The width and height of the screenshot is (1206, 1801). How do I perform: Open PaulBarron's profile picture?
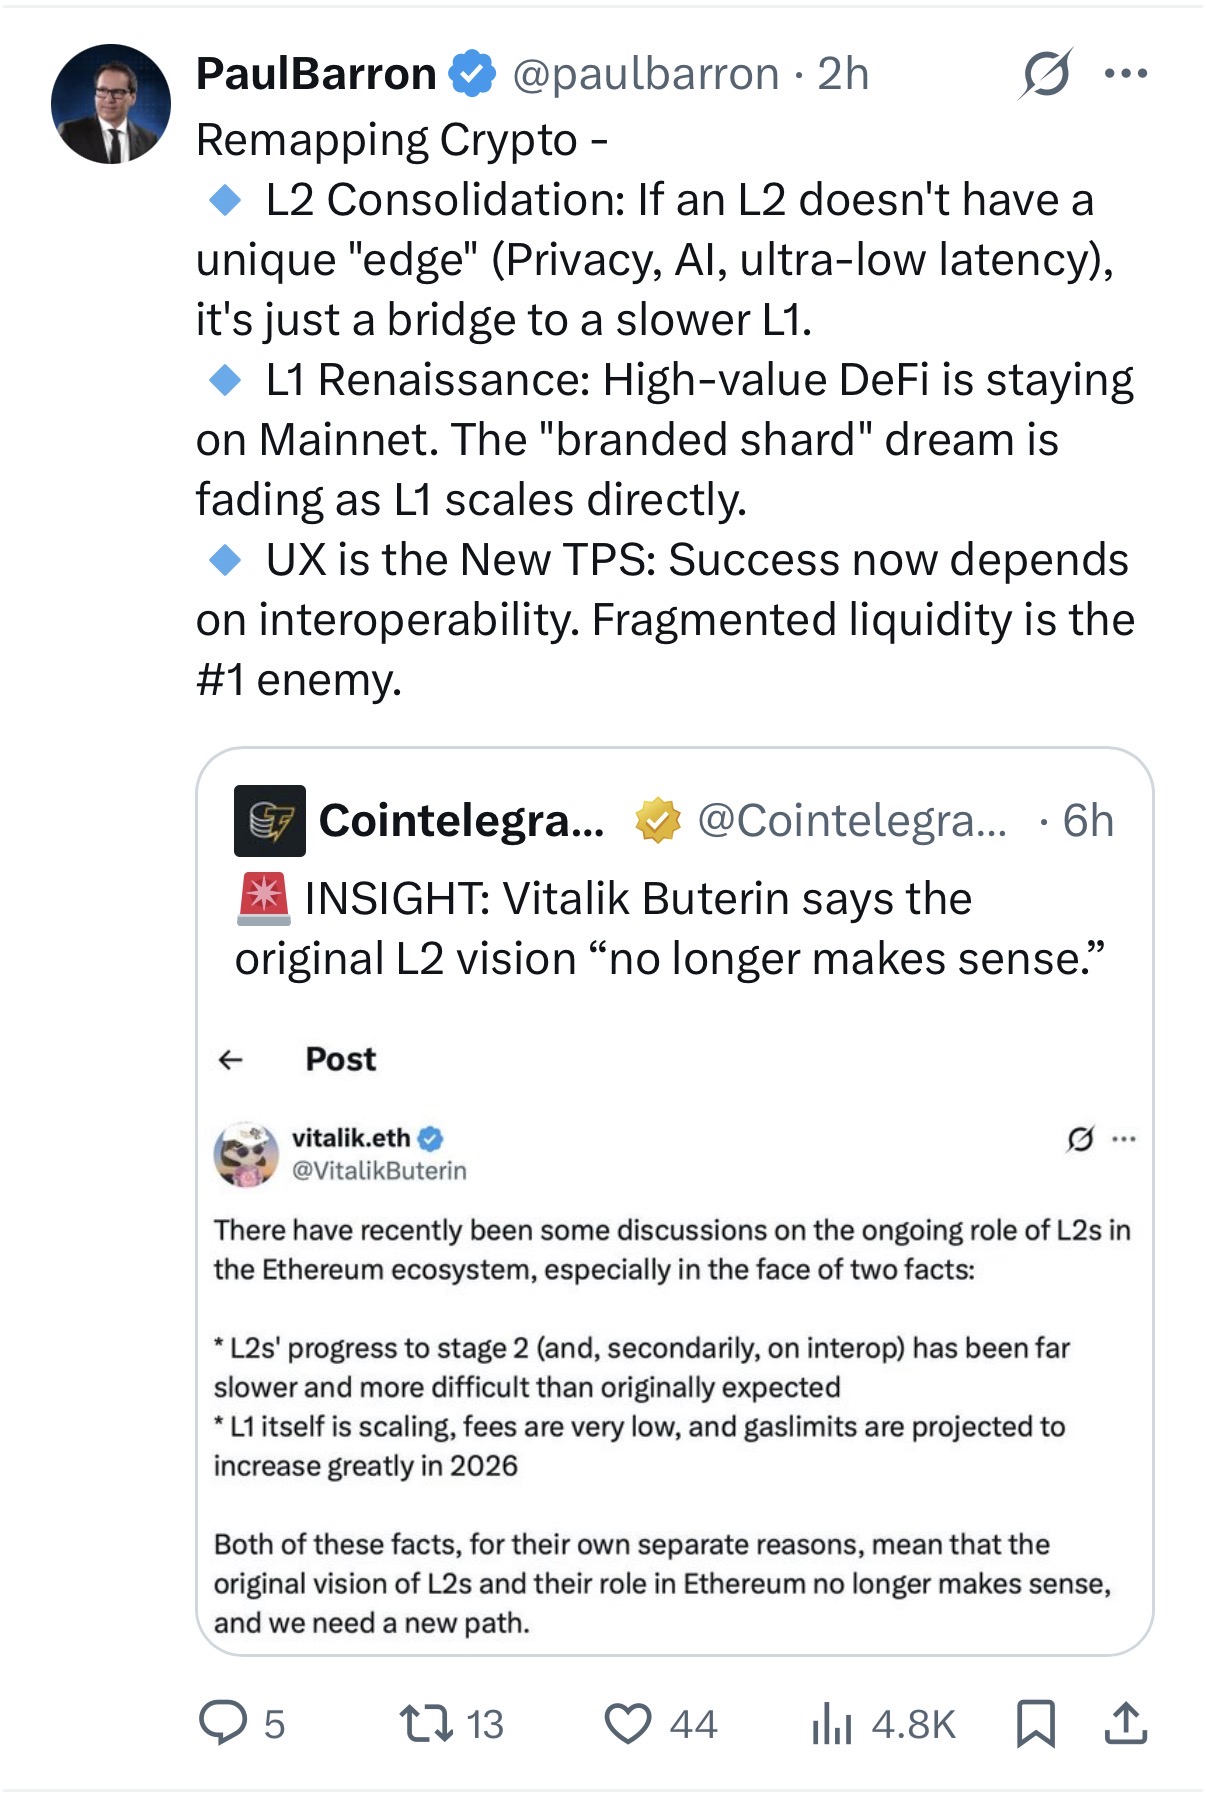pos(111,104)
